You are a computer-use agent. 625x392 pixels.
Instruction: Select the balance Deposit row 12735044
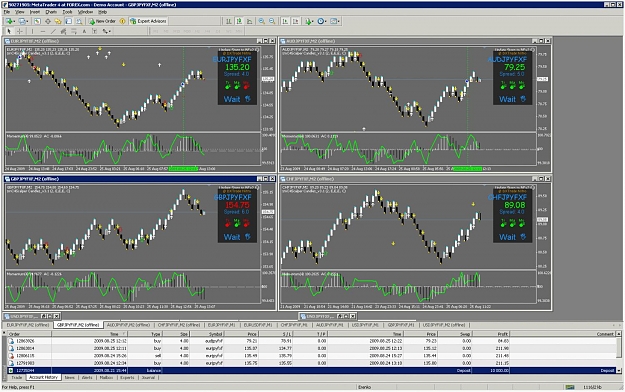pyautogui.click(x=312, y=370)
